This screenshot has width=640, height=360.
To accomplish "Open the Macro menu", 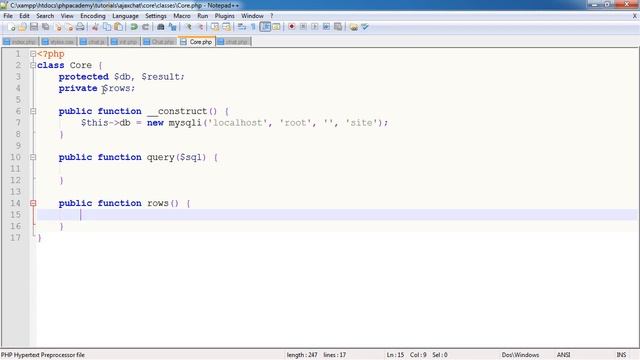I will 182,16.
